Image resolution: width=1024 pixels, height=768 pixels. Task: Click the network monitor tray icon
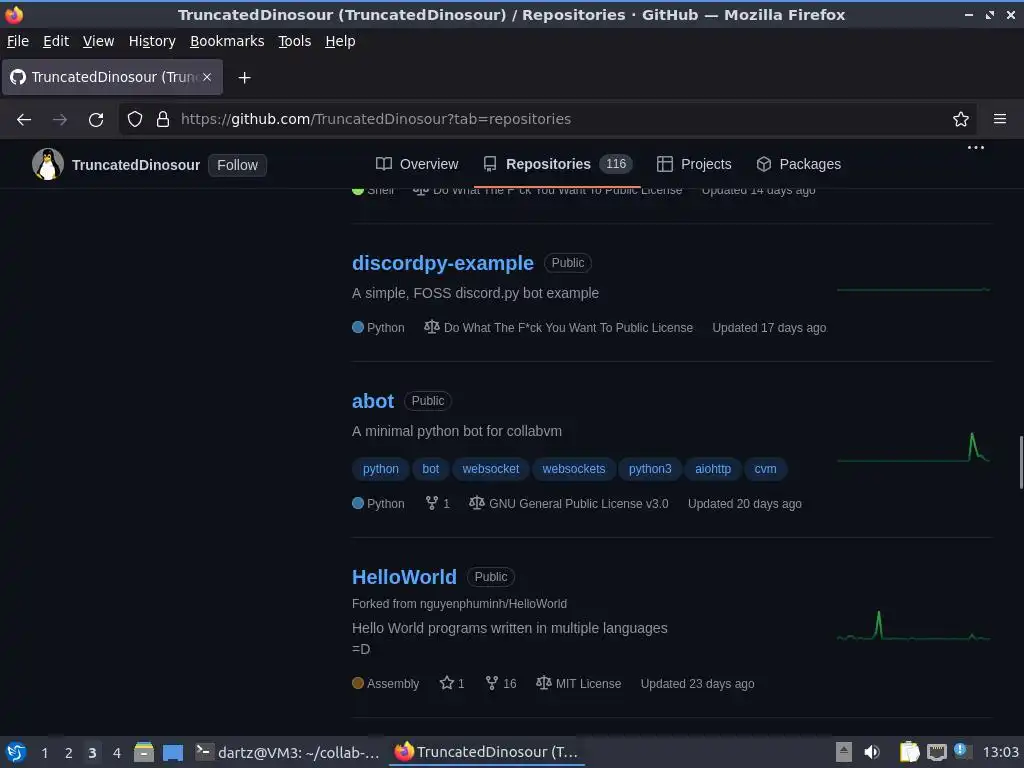(x=936, y=752)
